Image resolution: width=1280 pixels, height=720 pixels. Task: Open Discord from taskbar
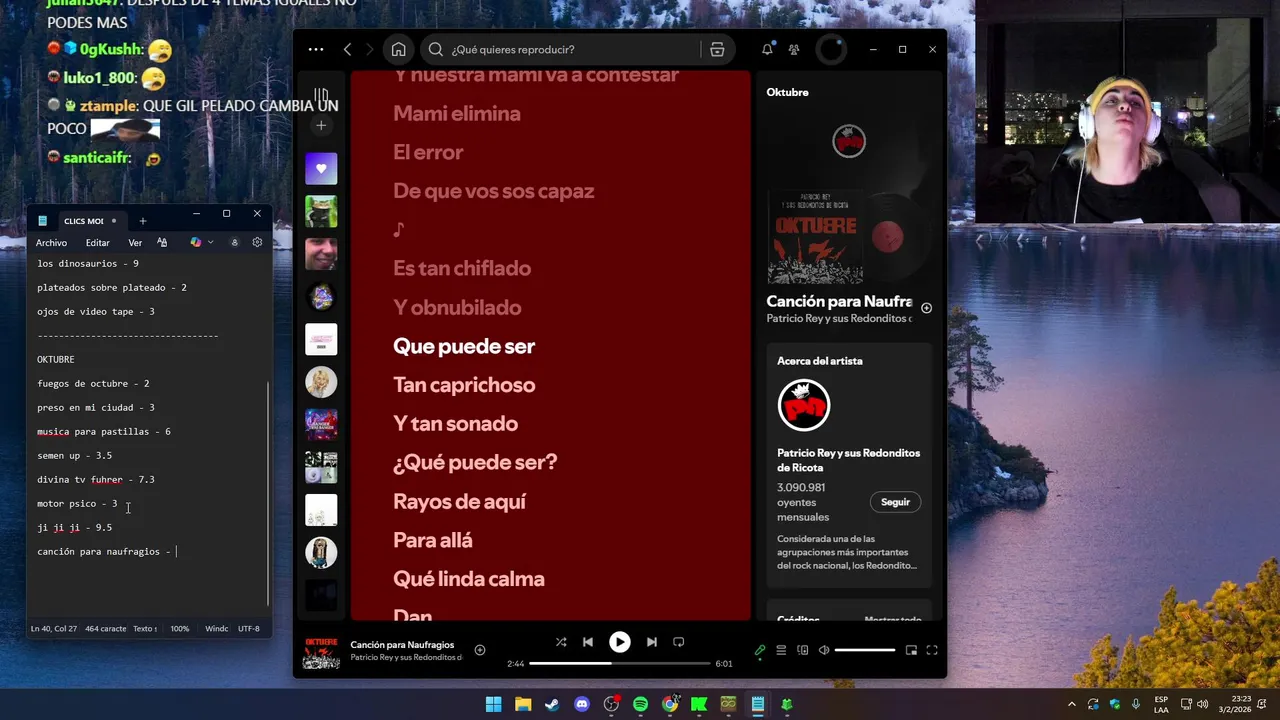pyautogui.click(x=582, y=704)
